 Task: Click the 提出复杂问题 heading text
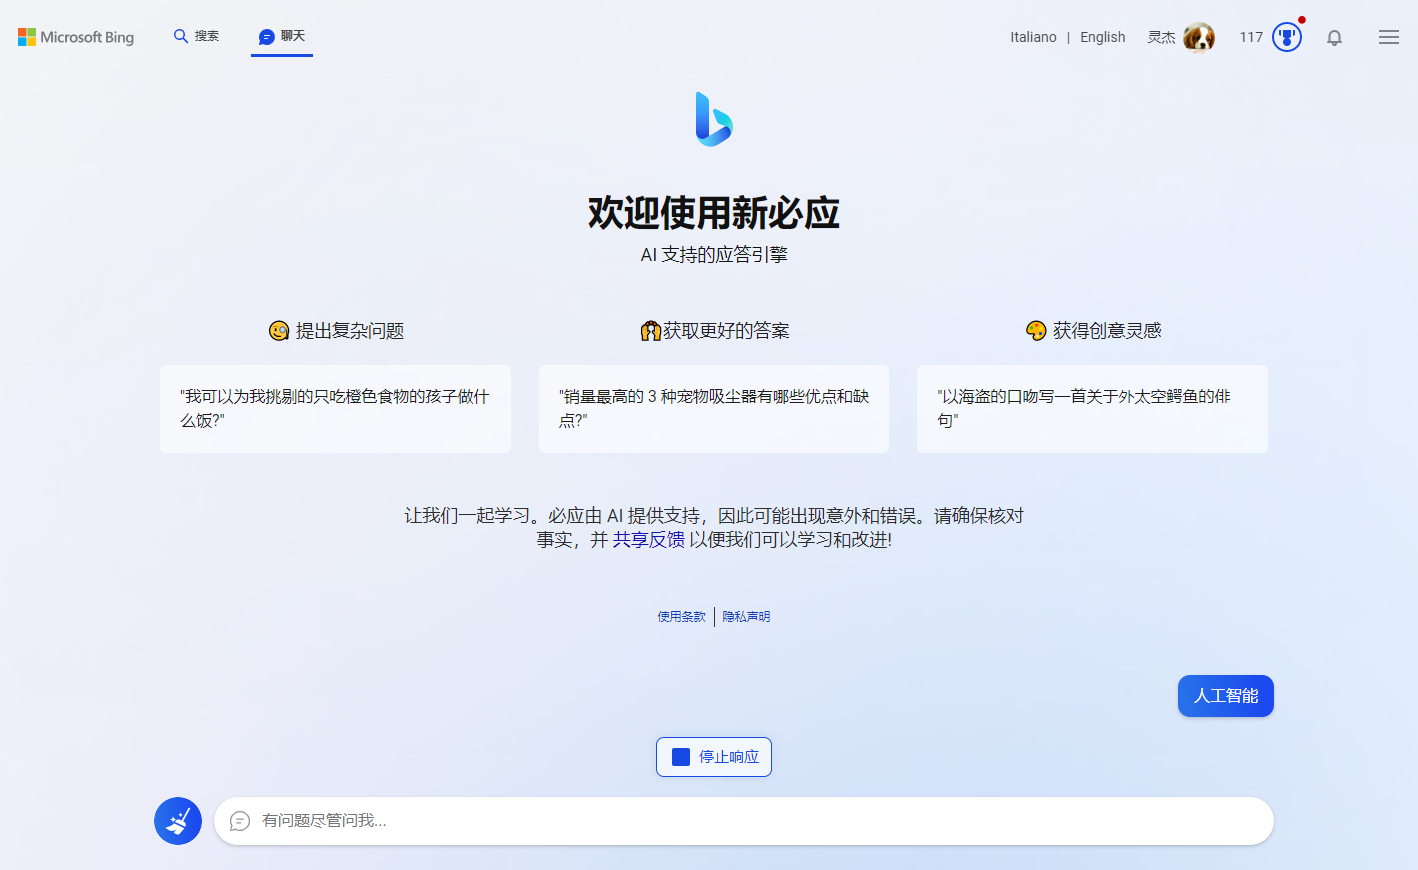coord(350,331)
